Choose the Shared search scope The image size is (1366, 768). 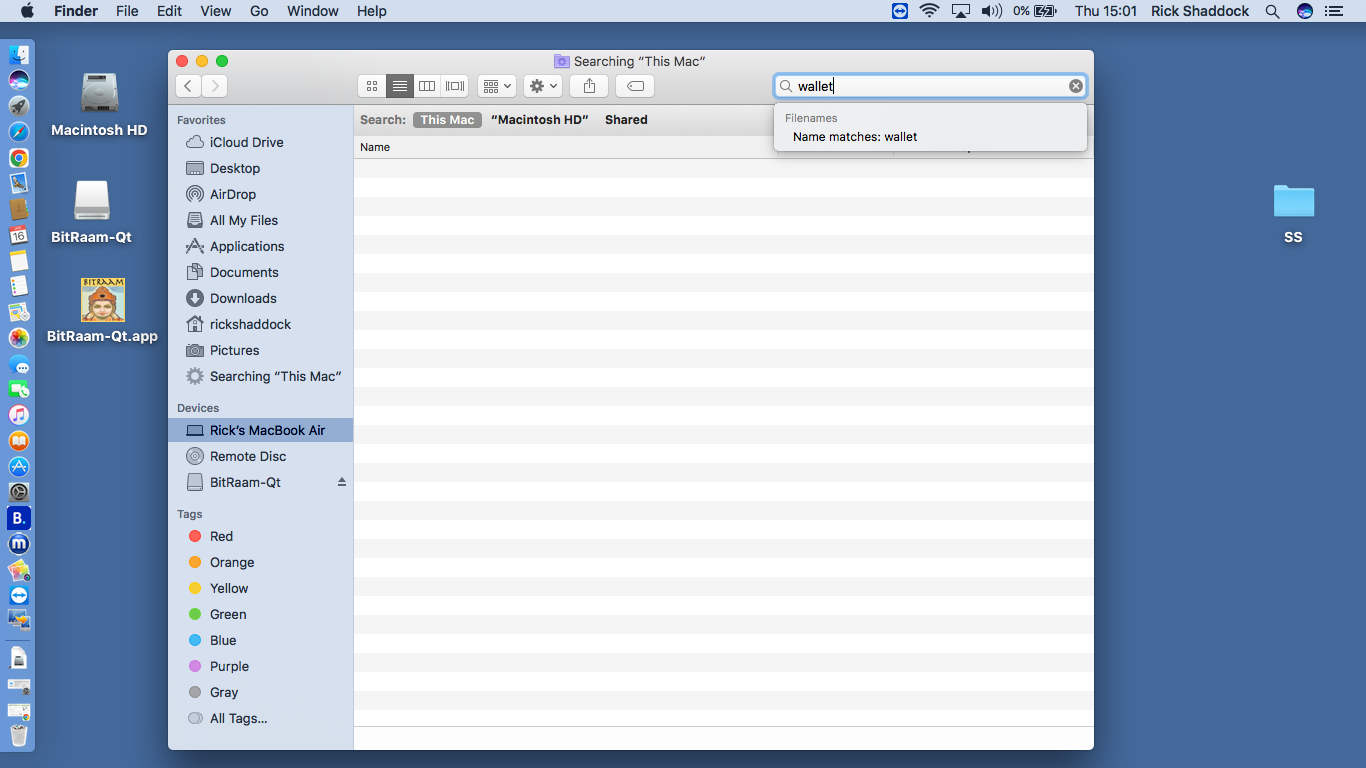click(626, 120)
